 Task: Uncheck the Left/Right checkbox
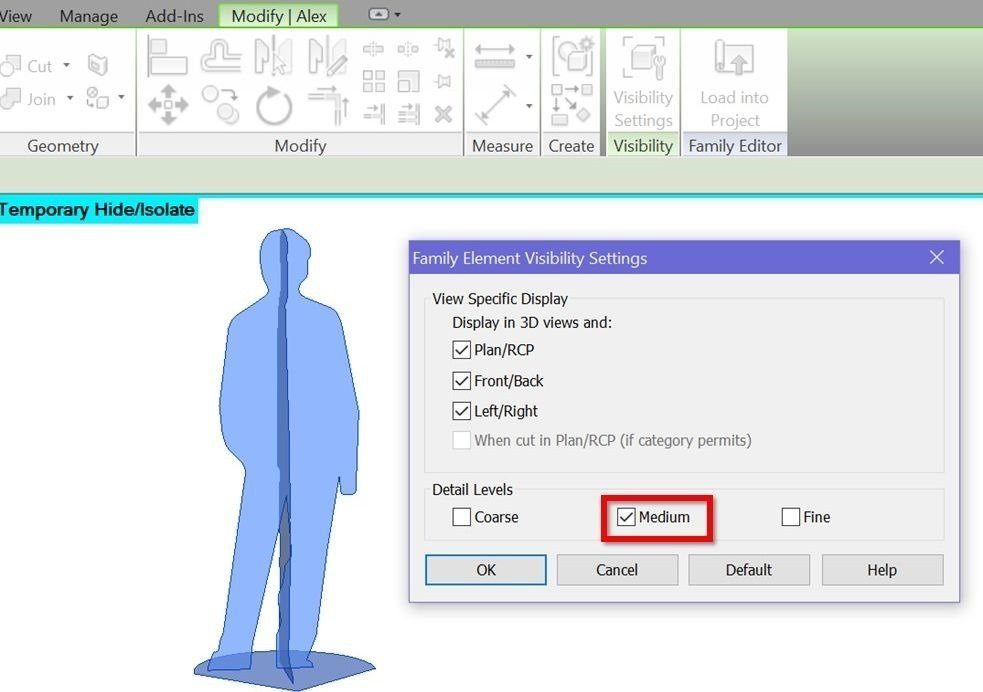pos(461,411)
